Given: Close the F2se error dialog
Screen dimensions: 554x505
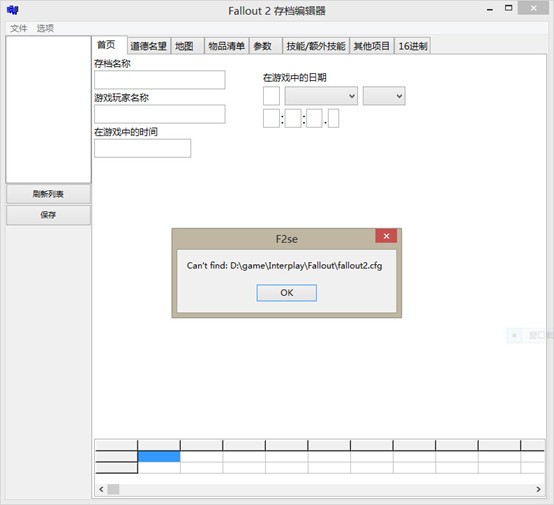Looking at the screenshot, I should point(386,236).
